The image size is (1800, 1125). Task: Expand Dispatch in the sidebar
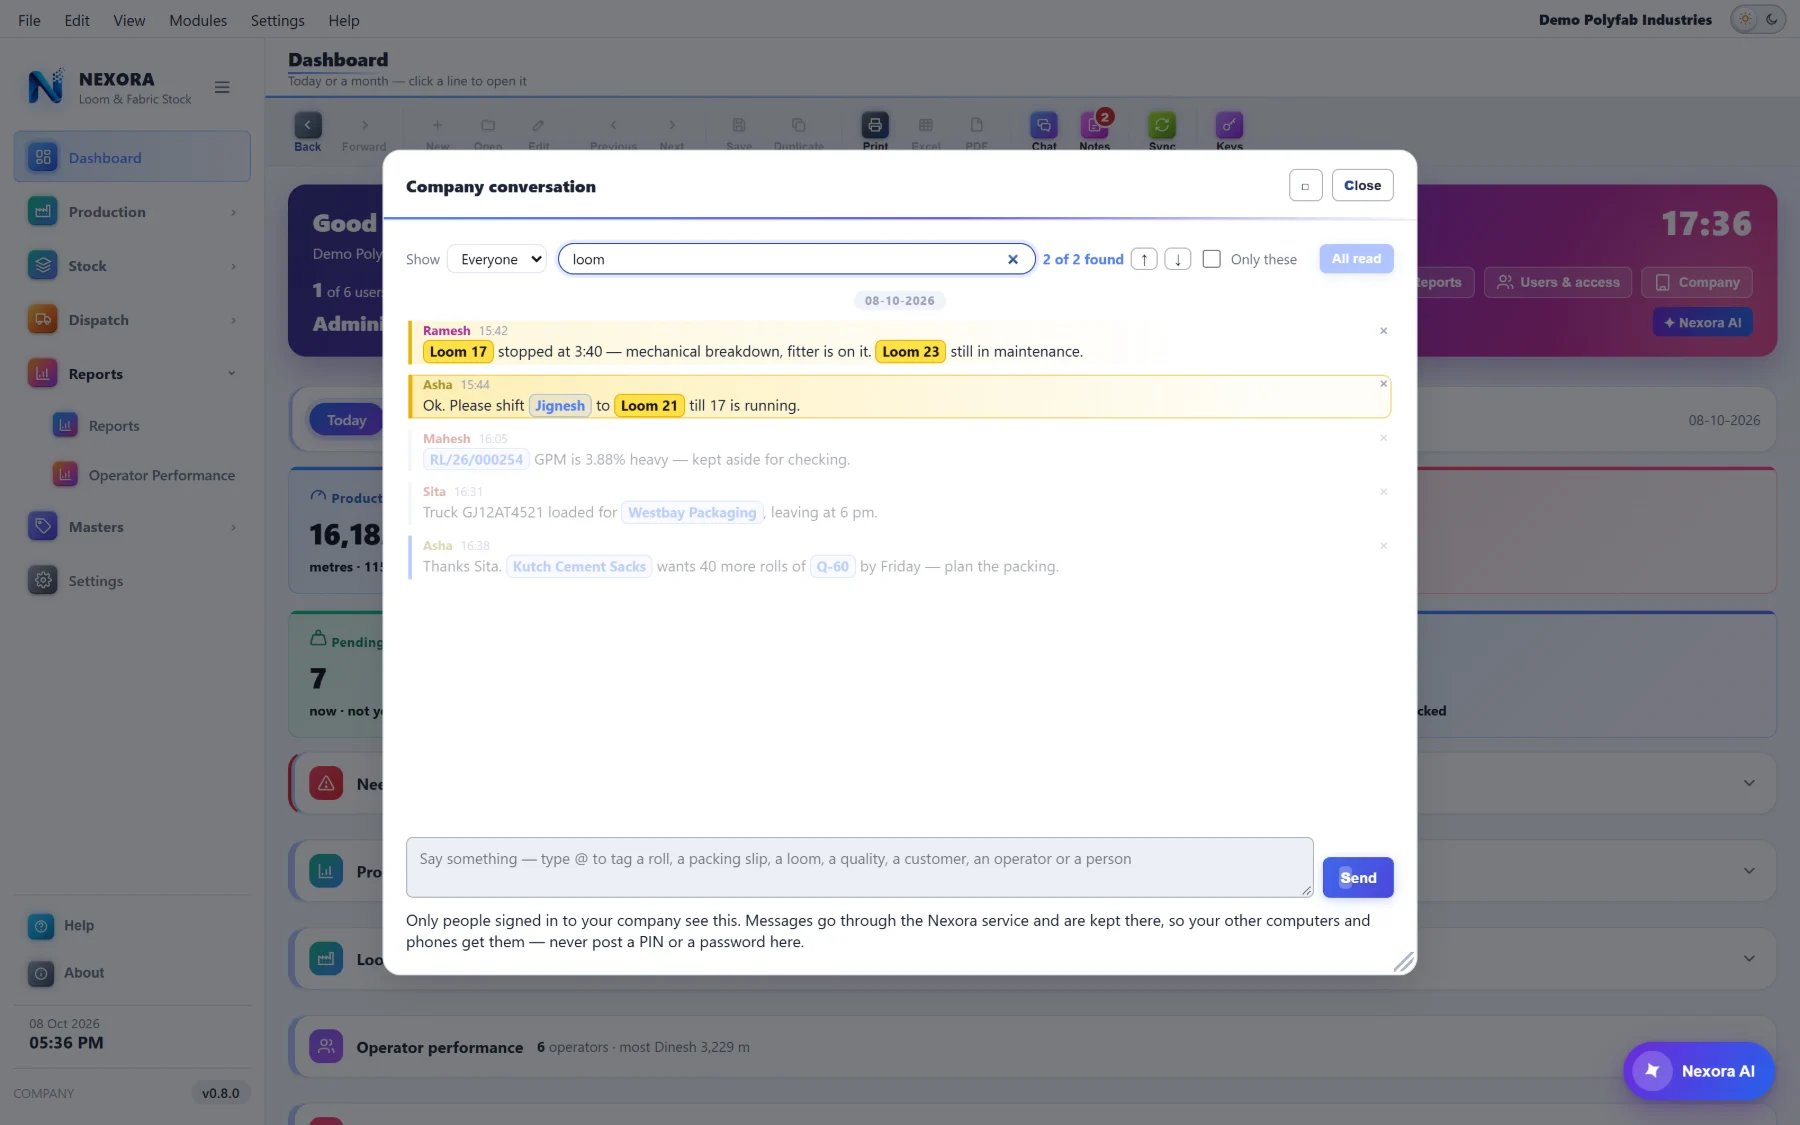point(132,320)
